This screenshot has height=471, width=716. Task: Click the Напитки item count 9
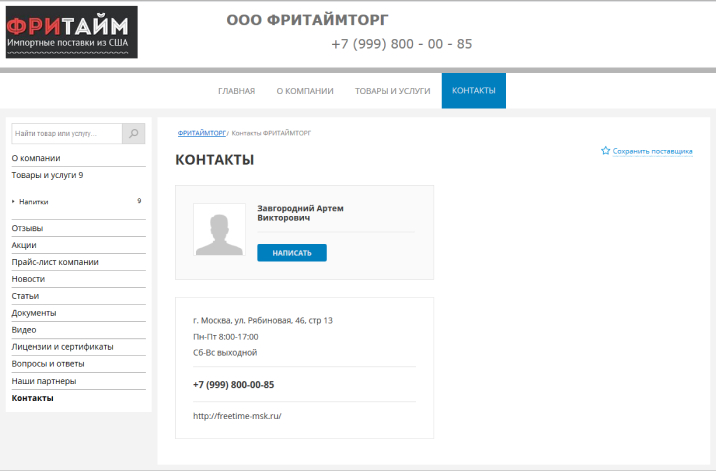(x=139, y=201)
